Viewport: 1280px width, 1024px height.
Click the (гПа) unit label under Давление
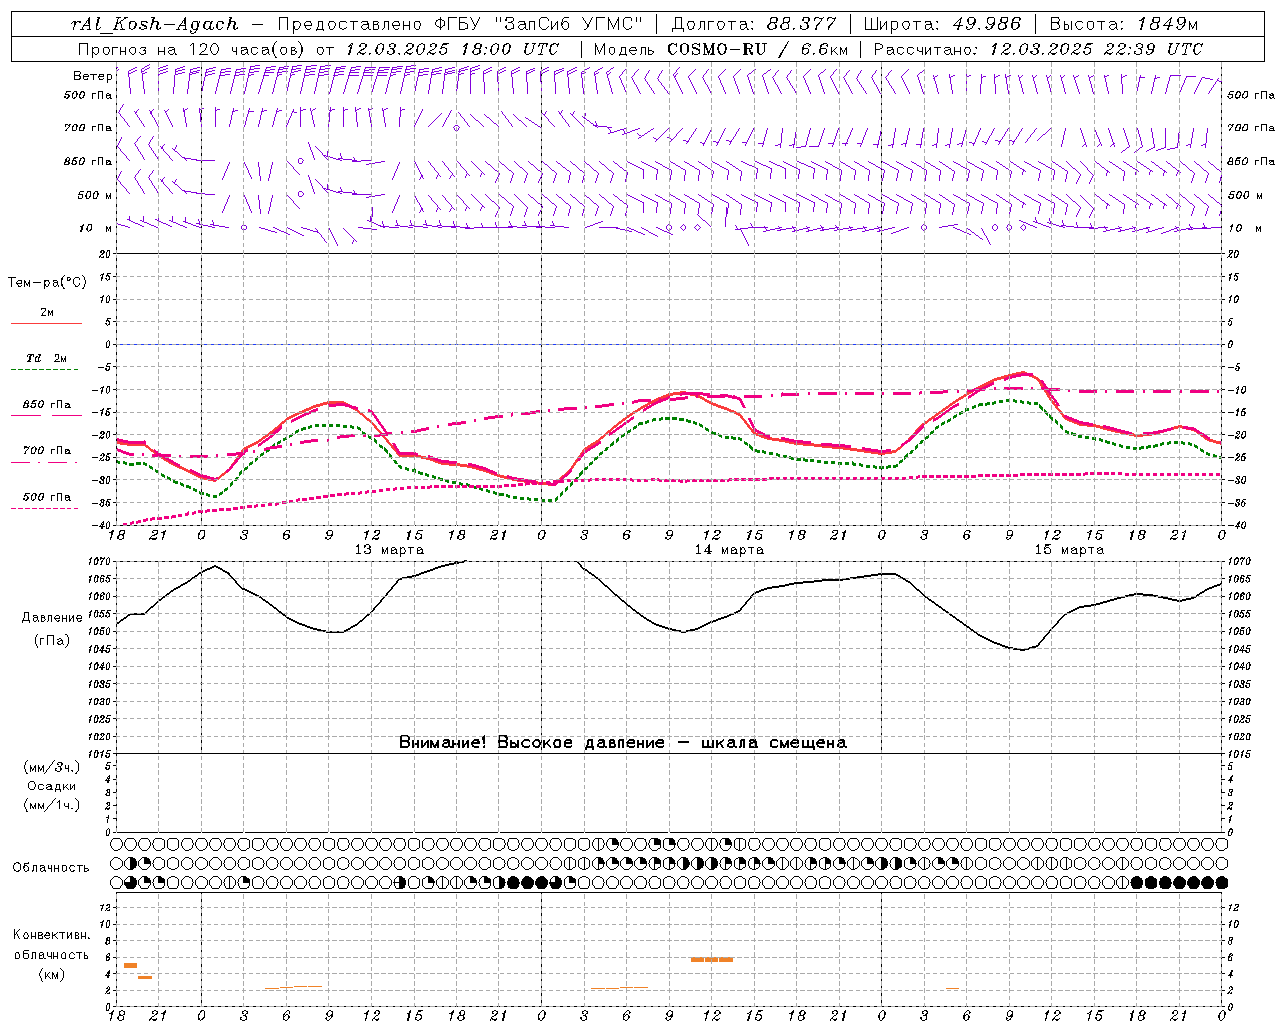(x=52, y=641)
